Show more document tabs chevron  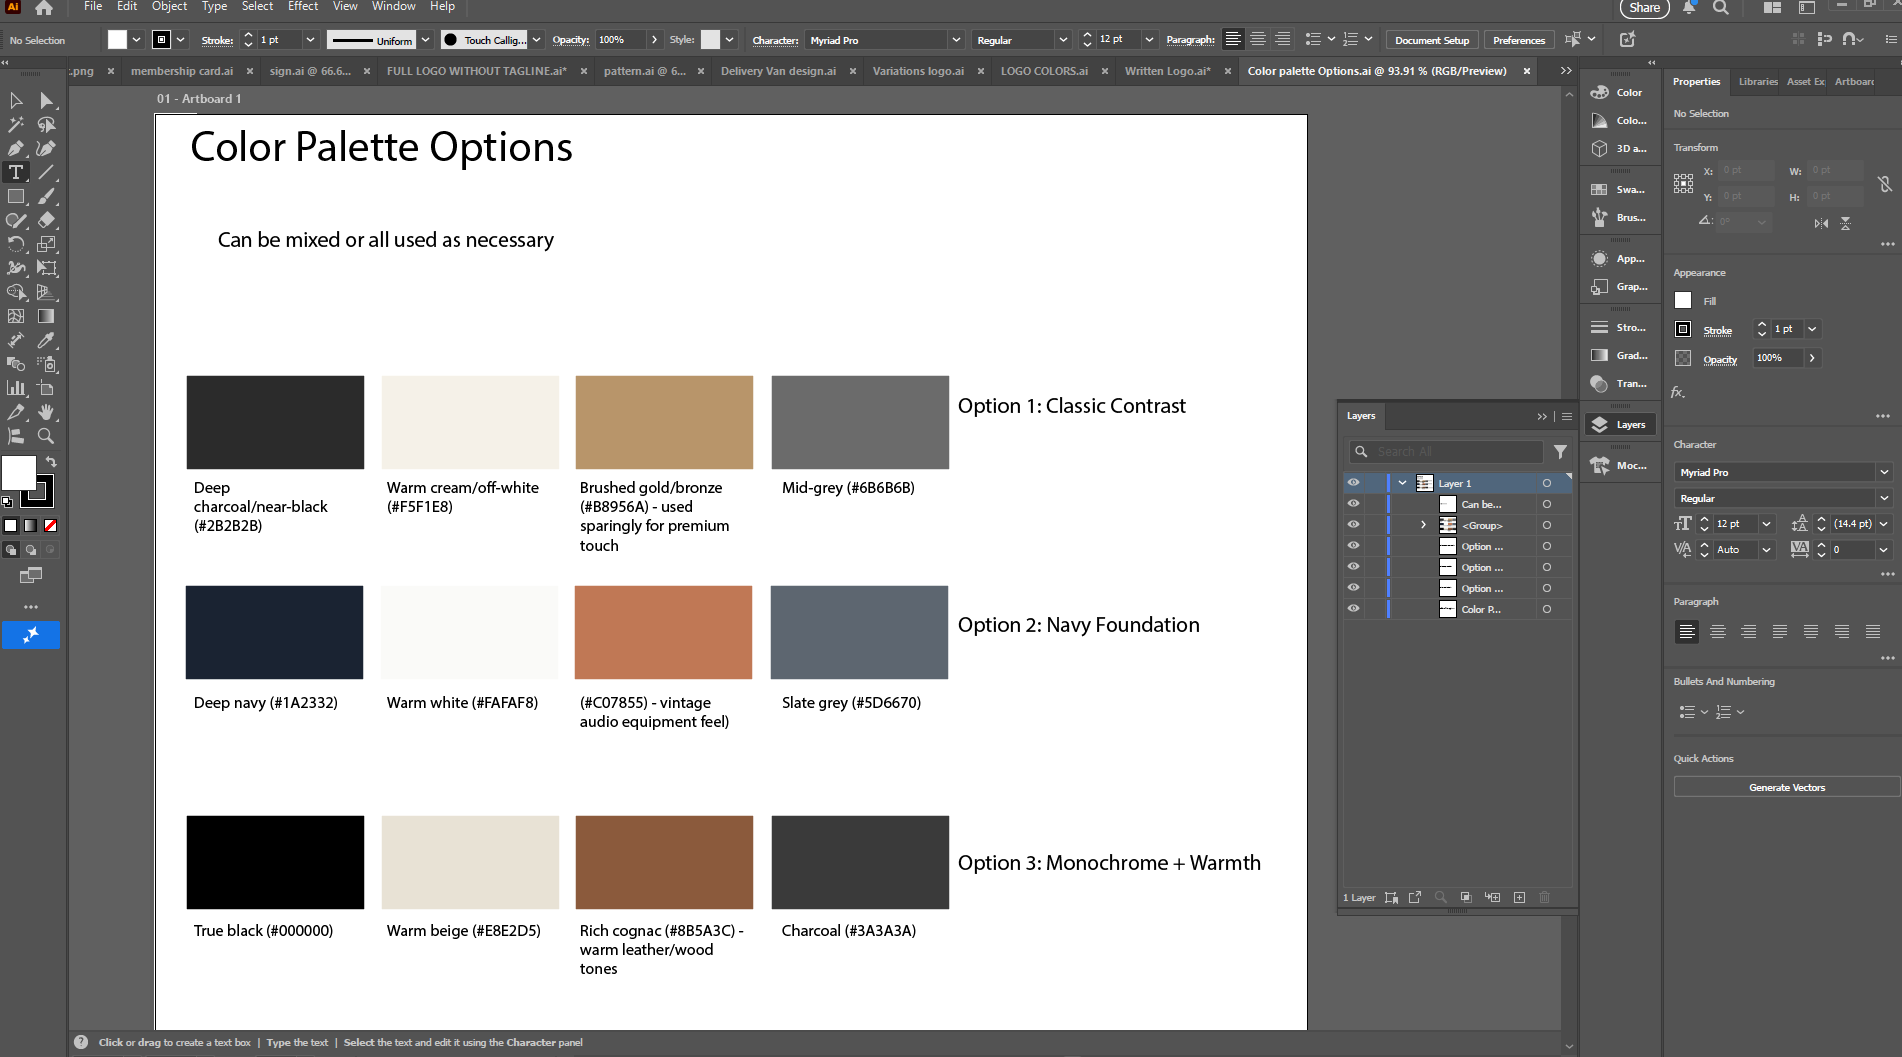1566,71
